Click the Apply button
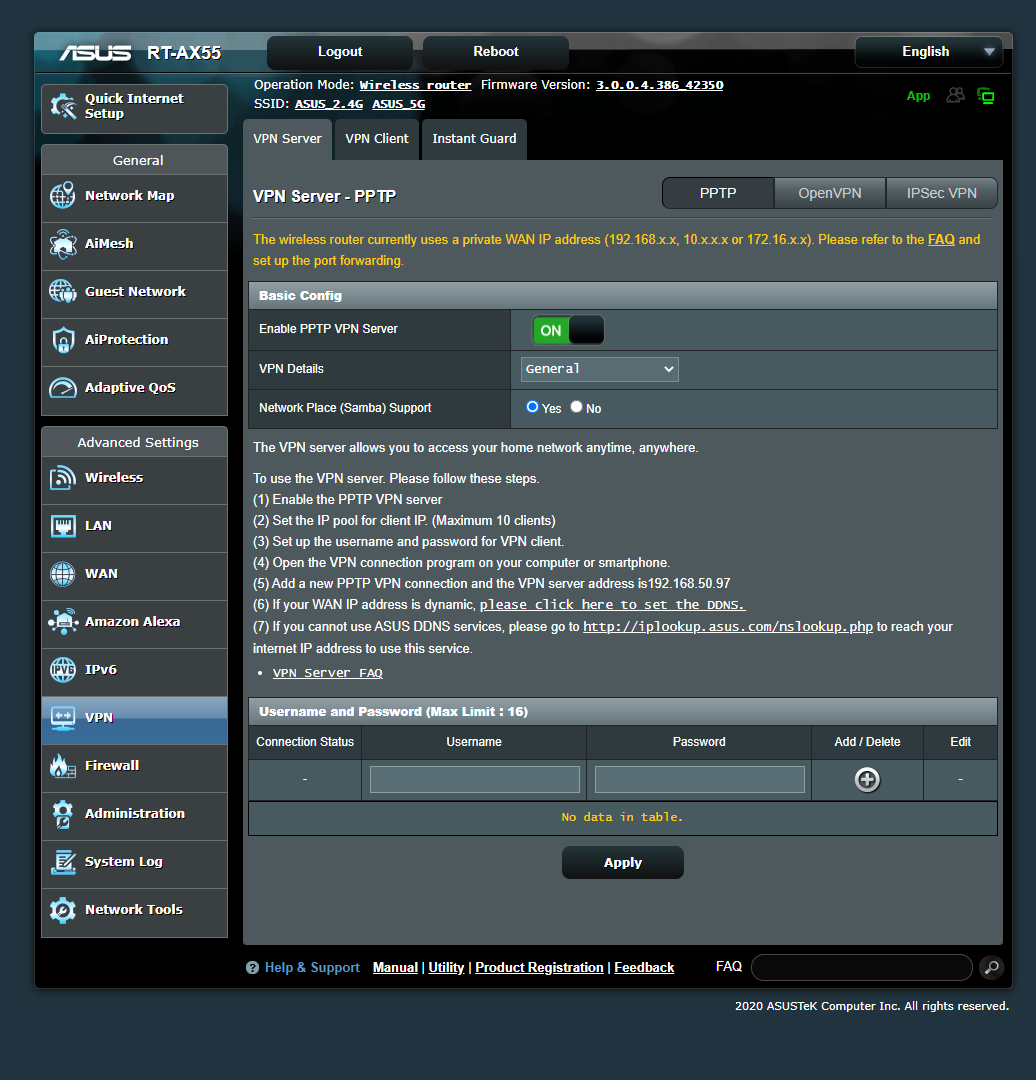Image resolution: width=1036 pixels, height=1080 pixels. [x=623, y=863]
